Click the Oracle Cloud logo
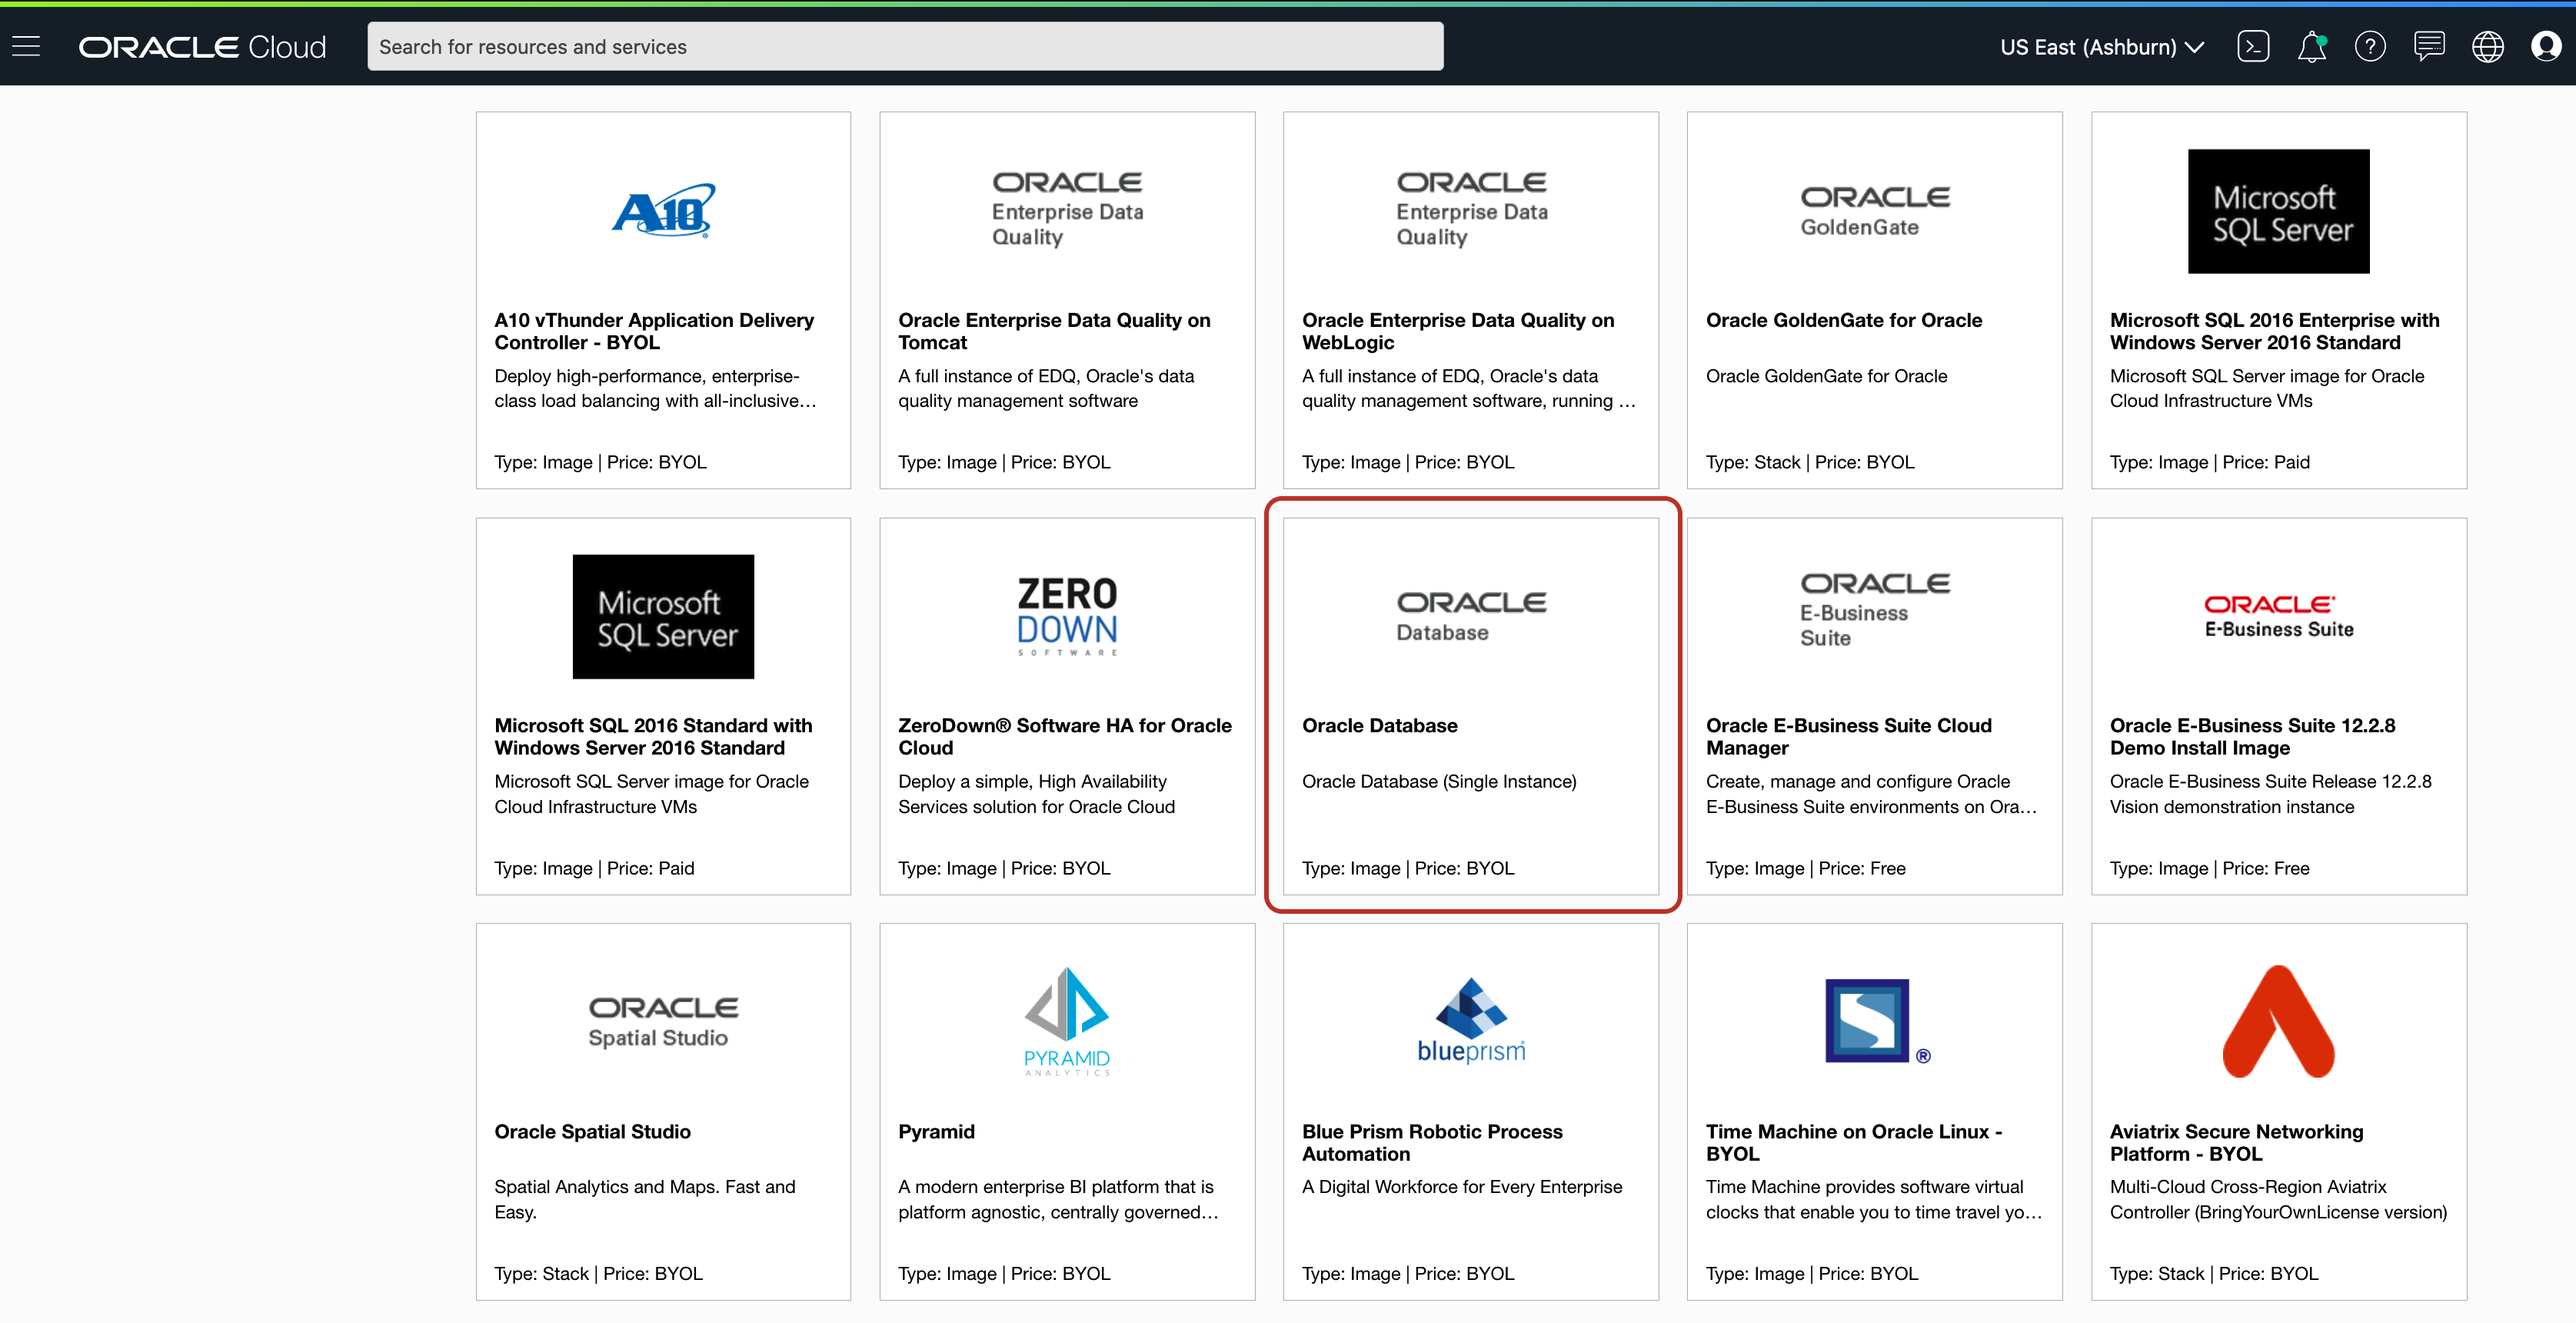2576x1323 pixels. 203,47
